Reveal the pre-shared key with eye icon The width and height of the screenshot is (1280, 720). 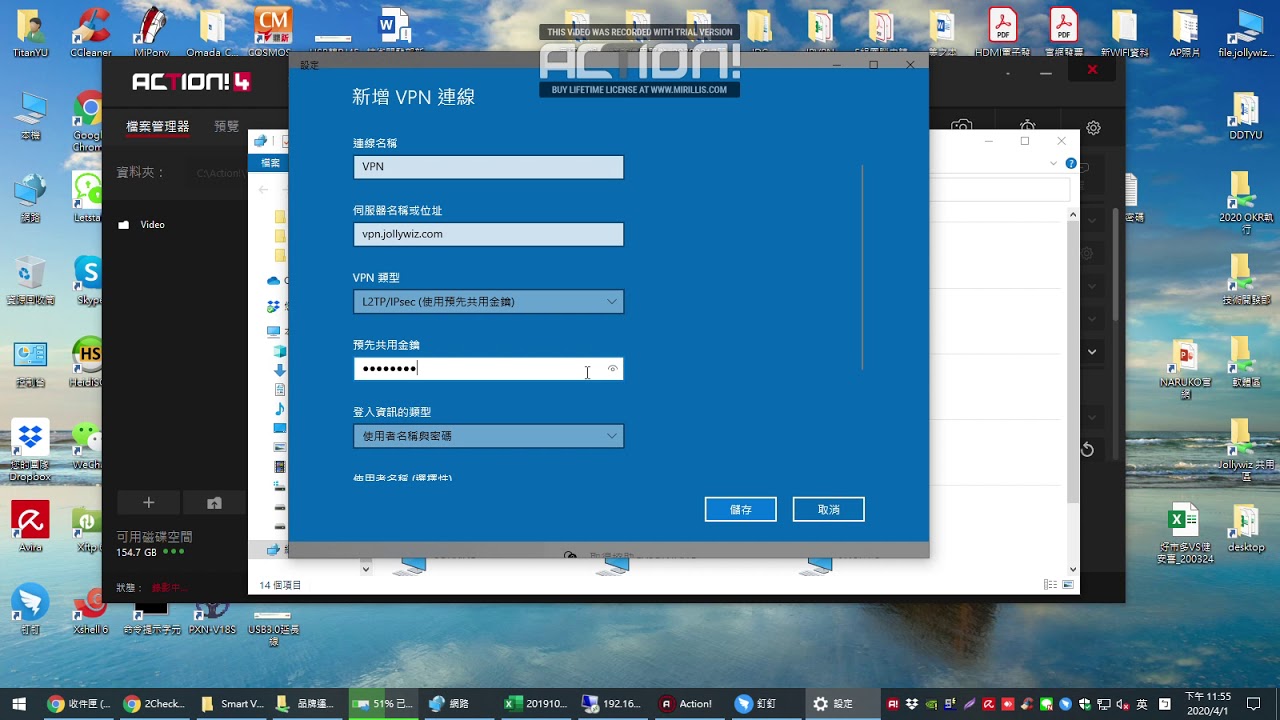coord(613,369)
